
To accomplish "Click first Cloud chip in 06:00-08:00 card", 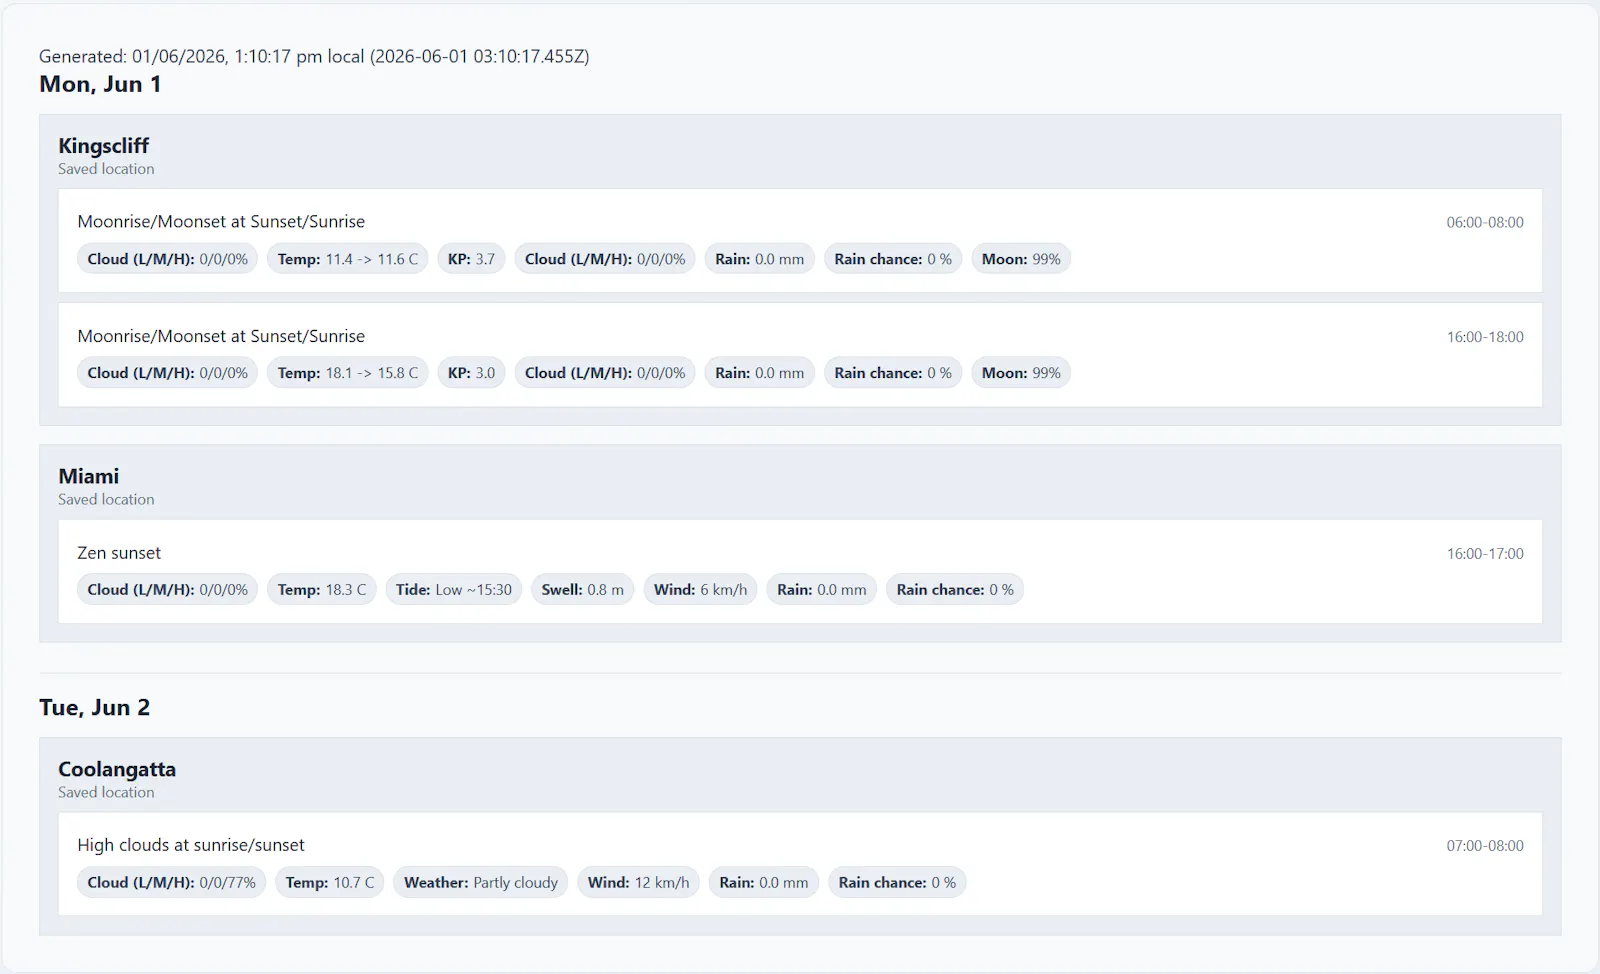I will (x=167, y=259).
